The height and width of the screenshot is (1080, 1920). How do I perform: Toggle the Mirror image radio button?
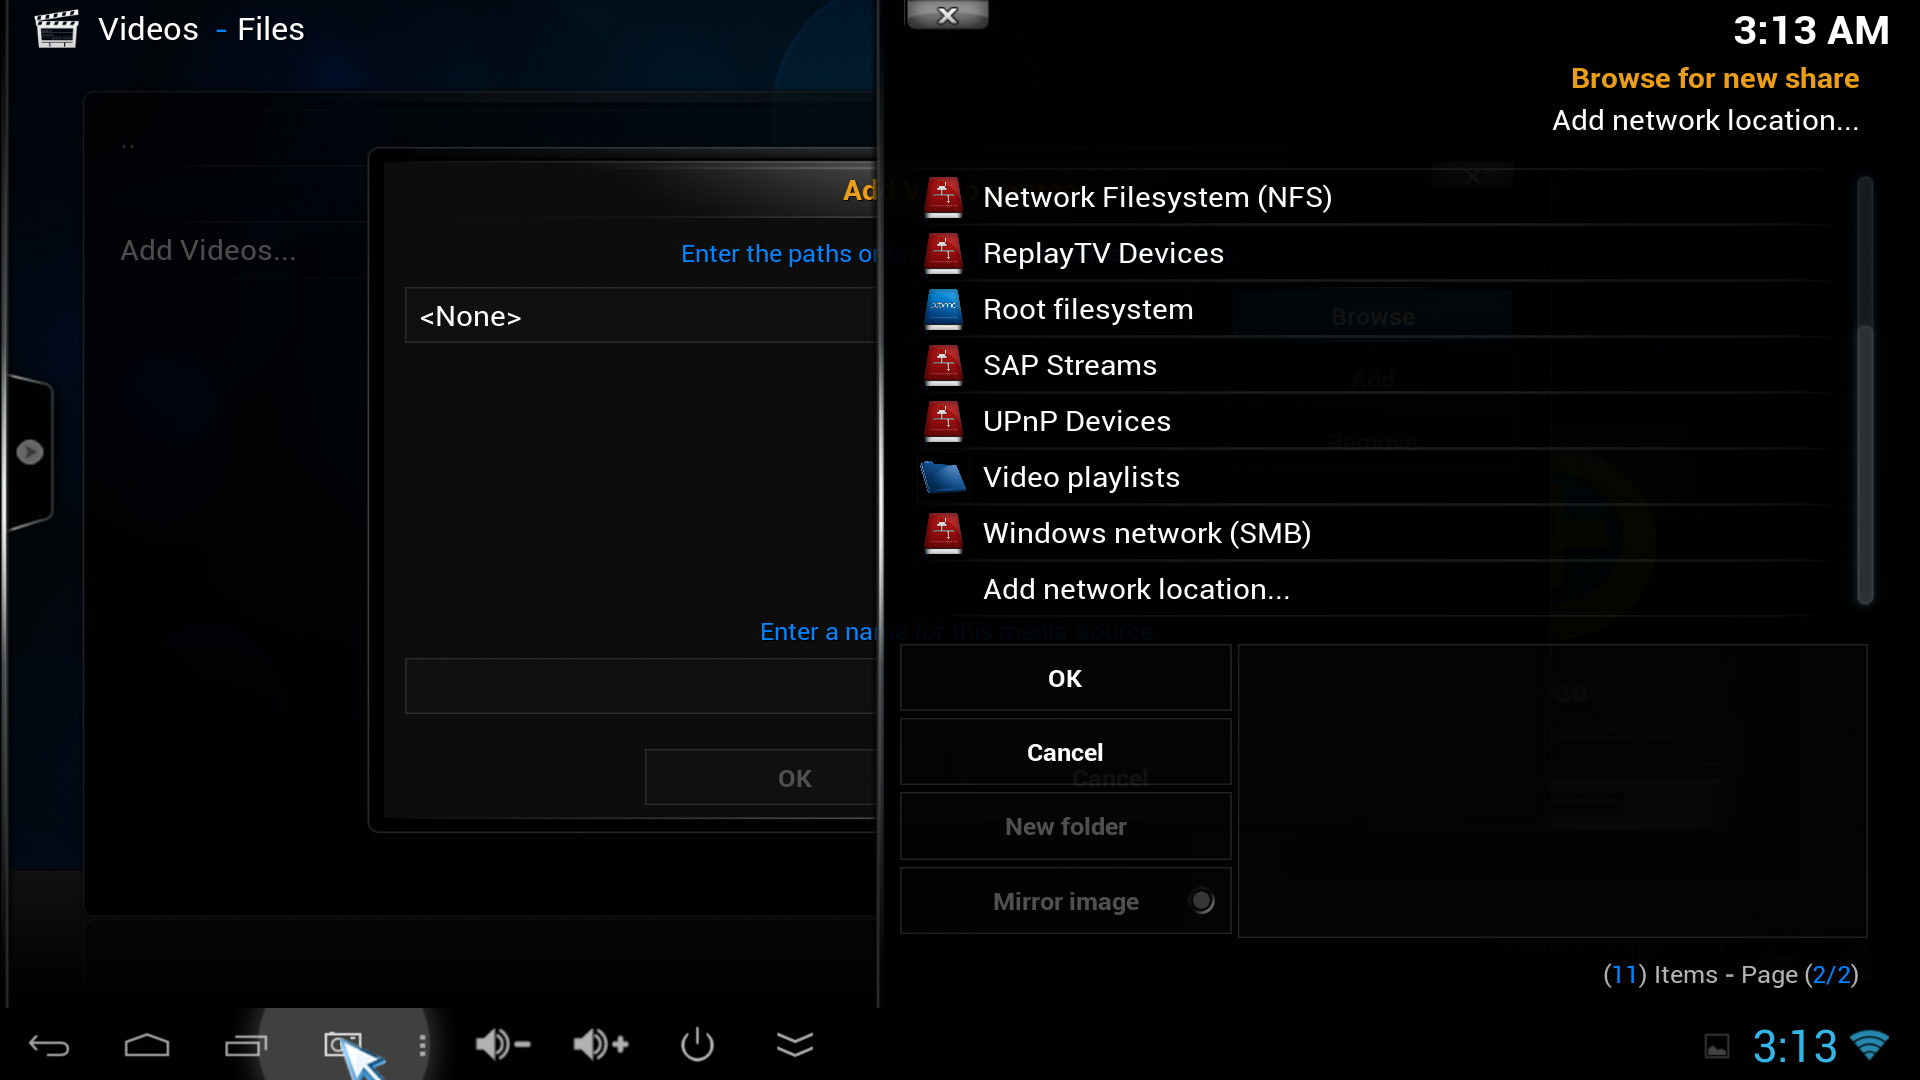(1202, 901)
